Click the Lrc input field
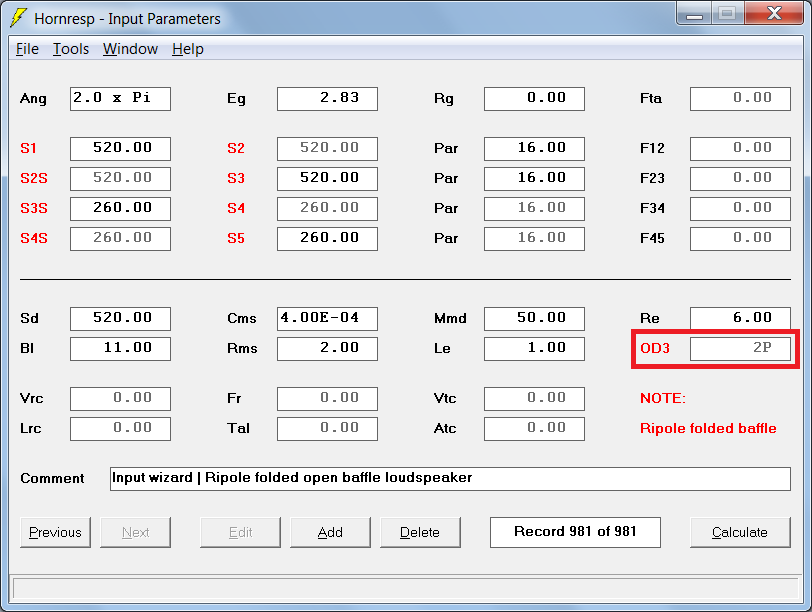 [120, 429]
